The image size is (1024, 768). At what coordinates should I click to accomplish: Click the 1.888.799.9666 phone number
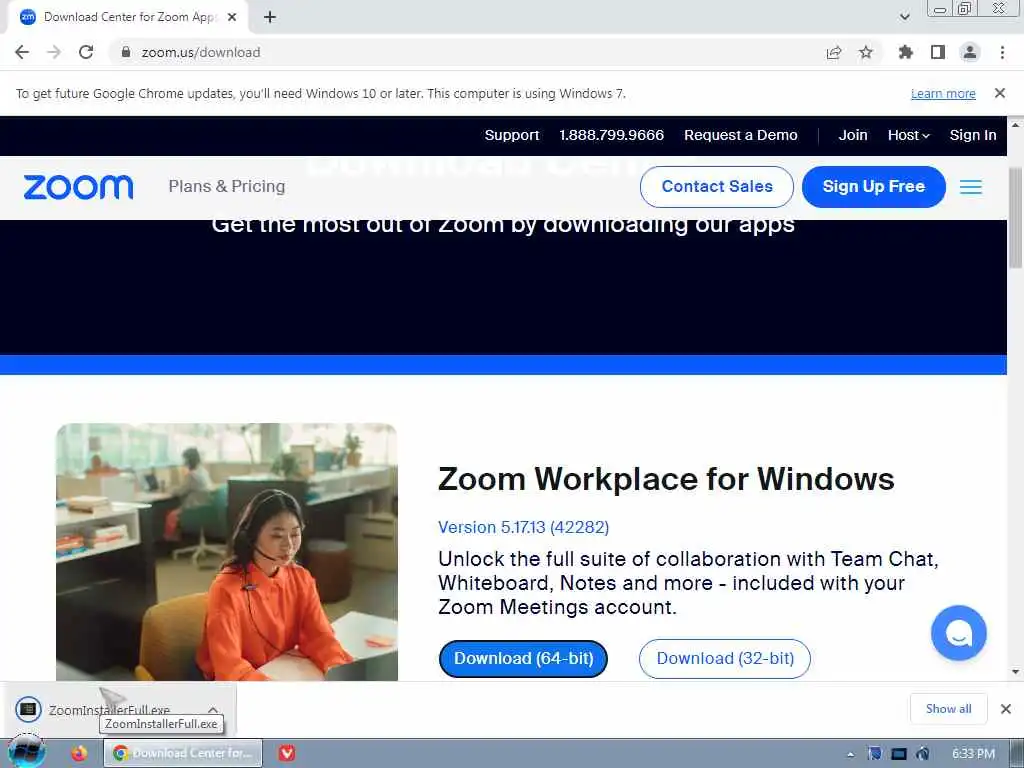click(x=611, y=135)
